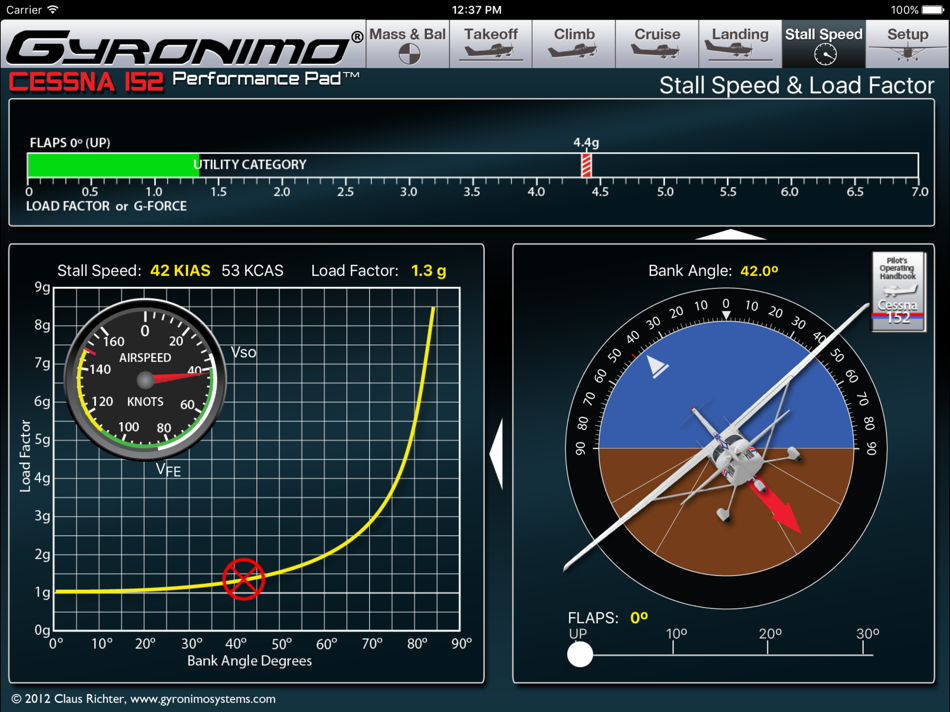Tap the red hatched 4.4g limit marker
Viewport: 950px width, 712px height.
[x=586, y=165]
